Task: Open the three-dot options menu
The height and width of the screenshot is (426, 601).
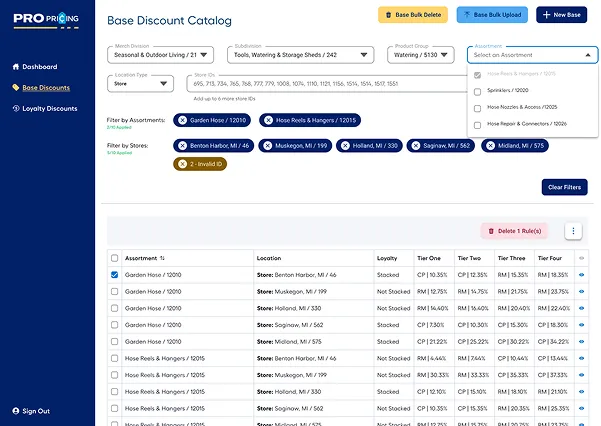Action: point(573,231)
